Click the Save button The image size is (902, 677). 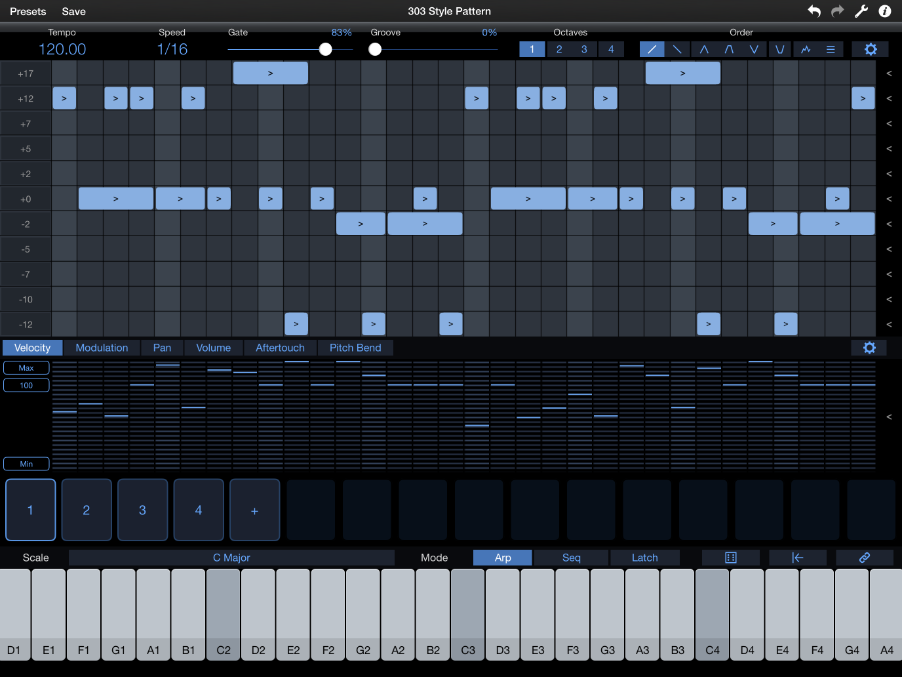pos(74,11)
